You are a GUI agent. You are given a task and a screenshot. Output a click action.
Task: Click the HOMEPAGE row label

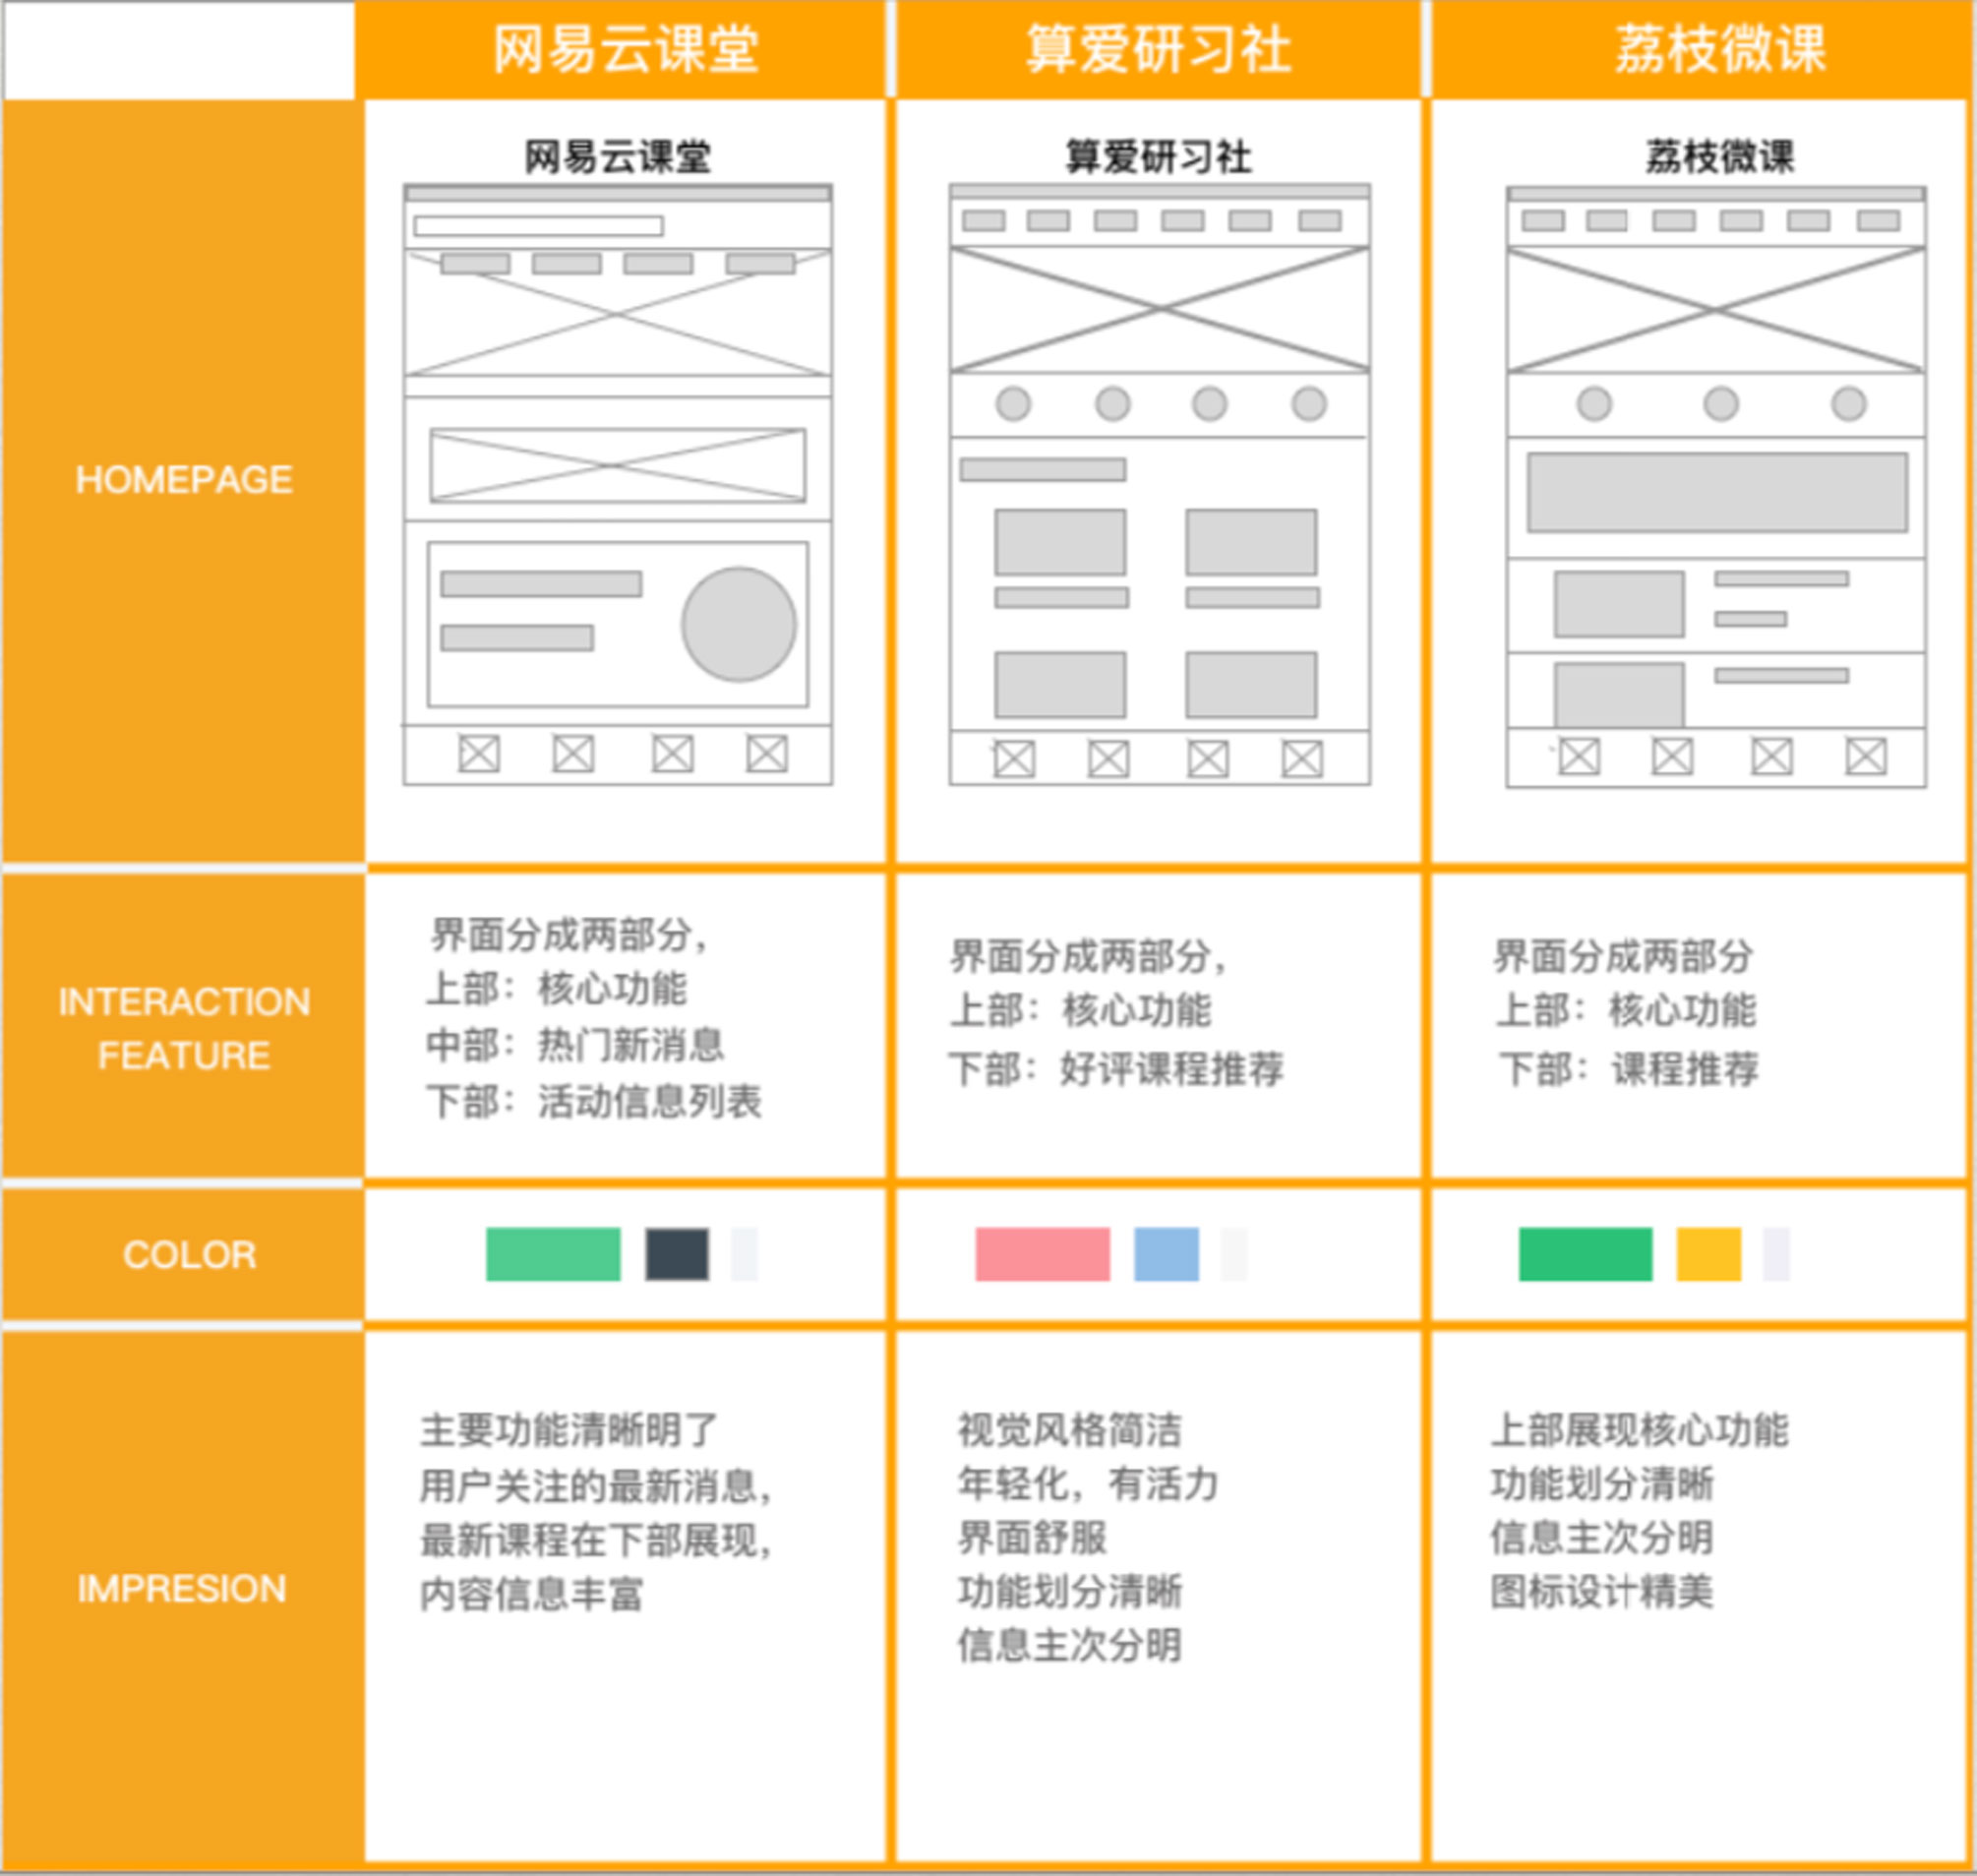coord(182,480)
